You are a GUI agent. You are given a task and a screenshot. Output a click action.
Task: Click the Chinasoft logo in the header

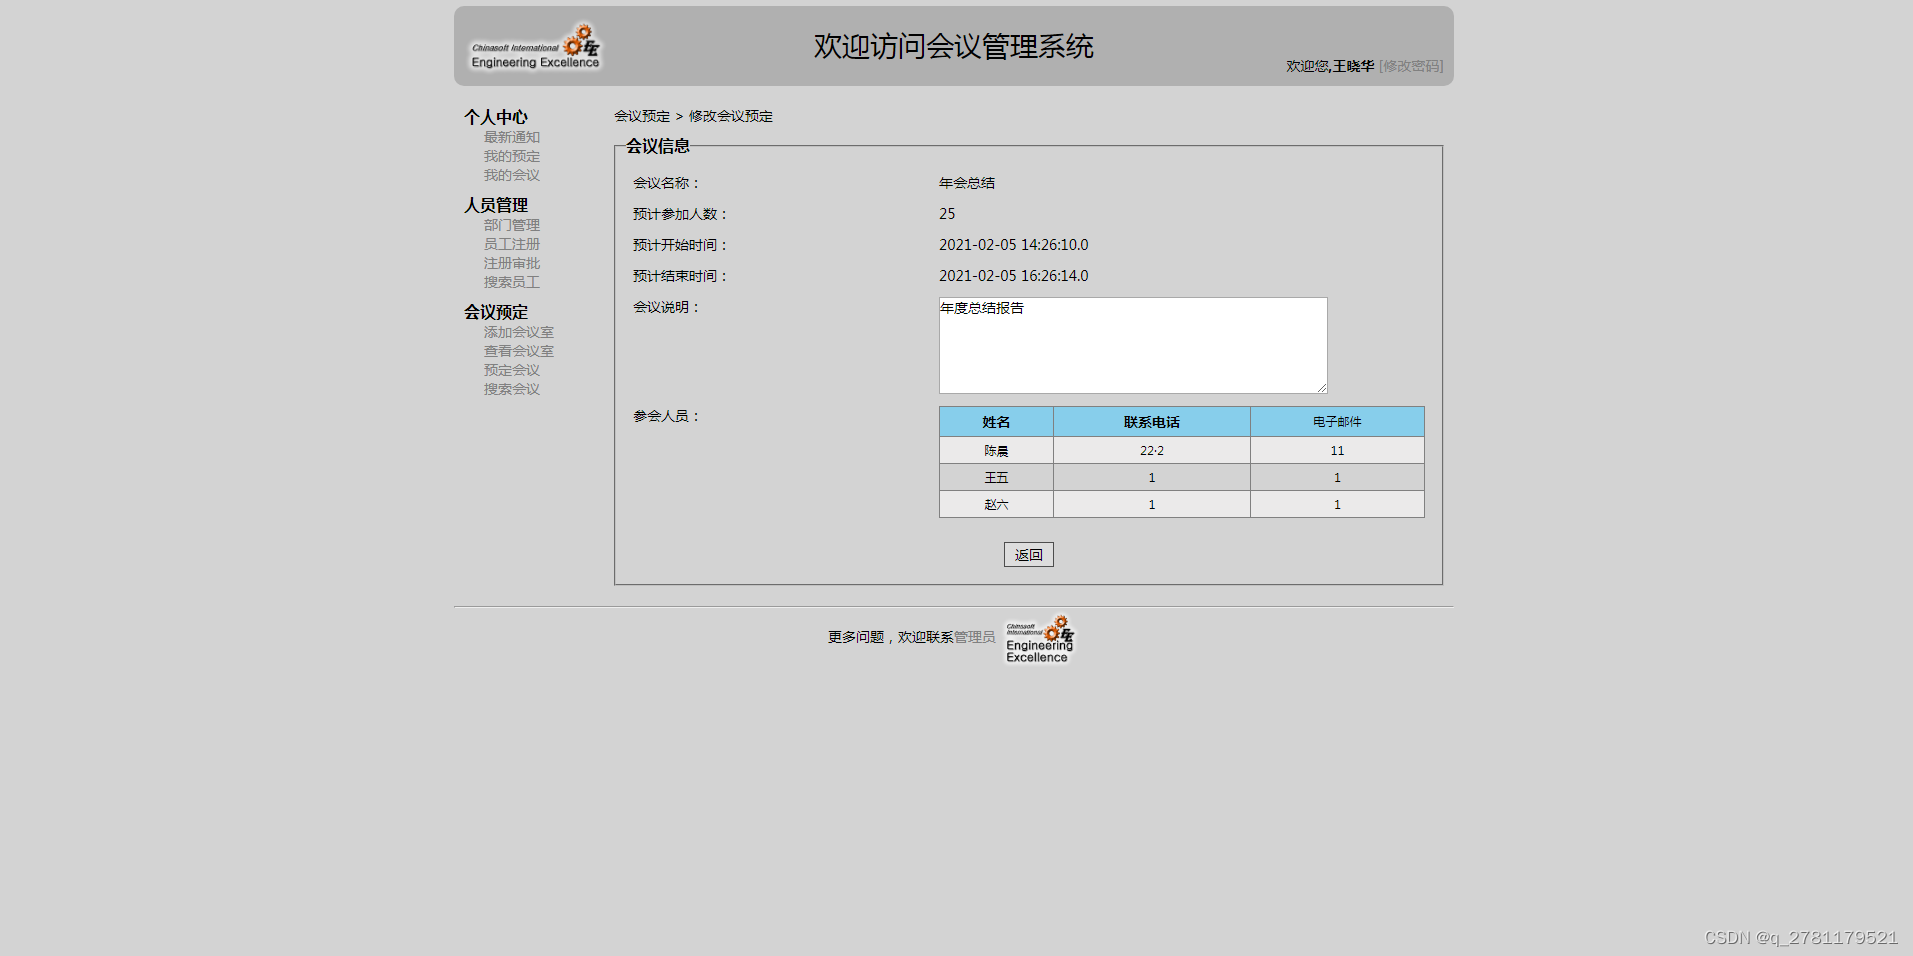(535, 47)
